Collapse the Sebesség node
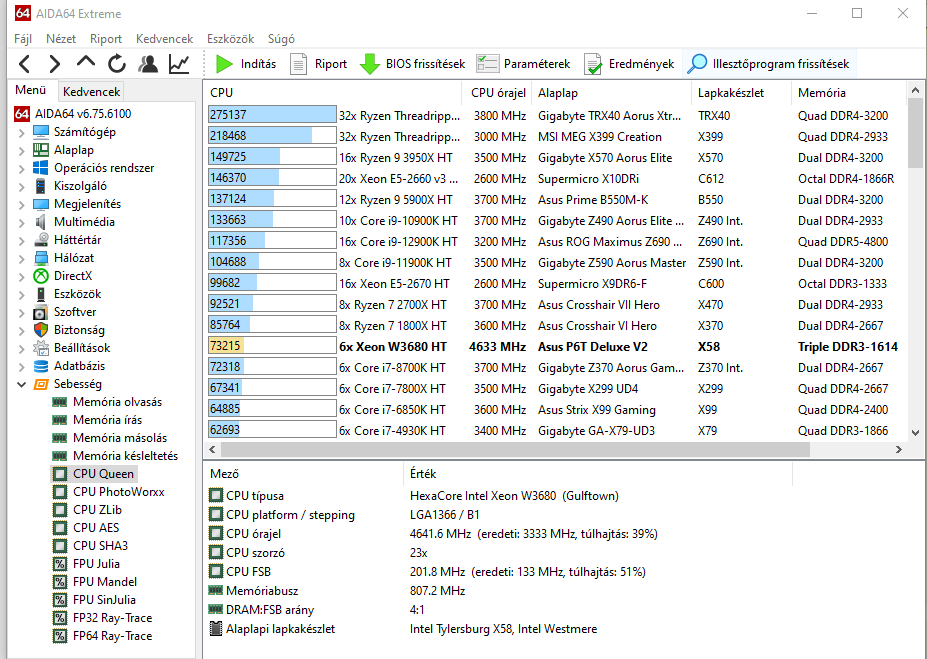 [x=21, y=385]
